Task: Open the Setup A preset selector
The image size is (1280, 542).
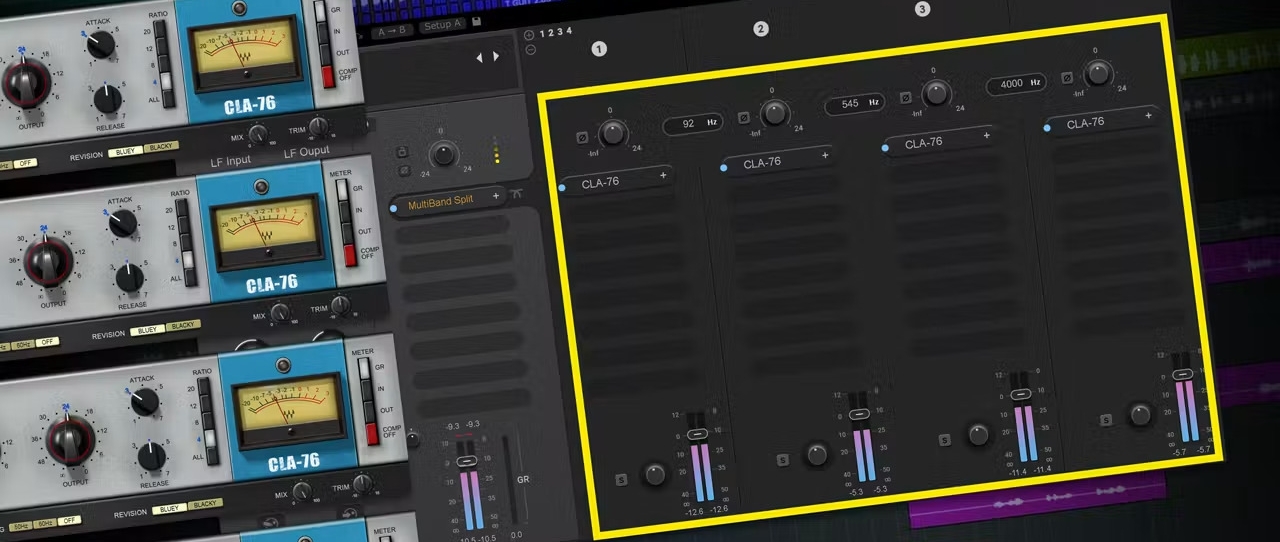Action: pyautogui.click(x=442, y=26)
